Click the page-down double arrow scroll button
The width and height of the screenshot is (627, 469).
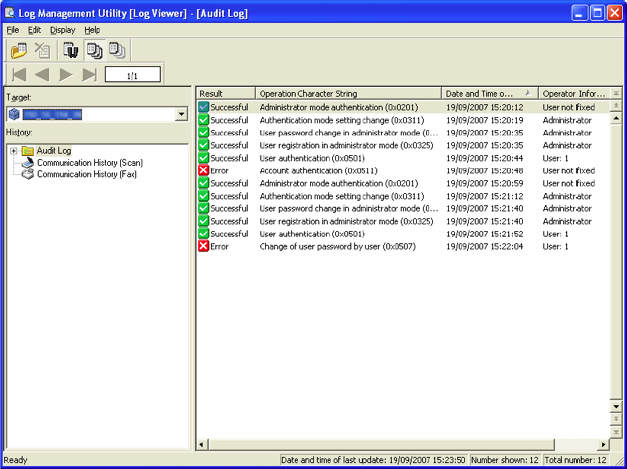point(616,419)
